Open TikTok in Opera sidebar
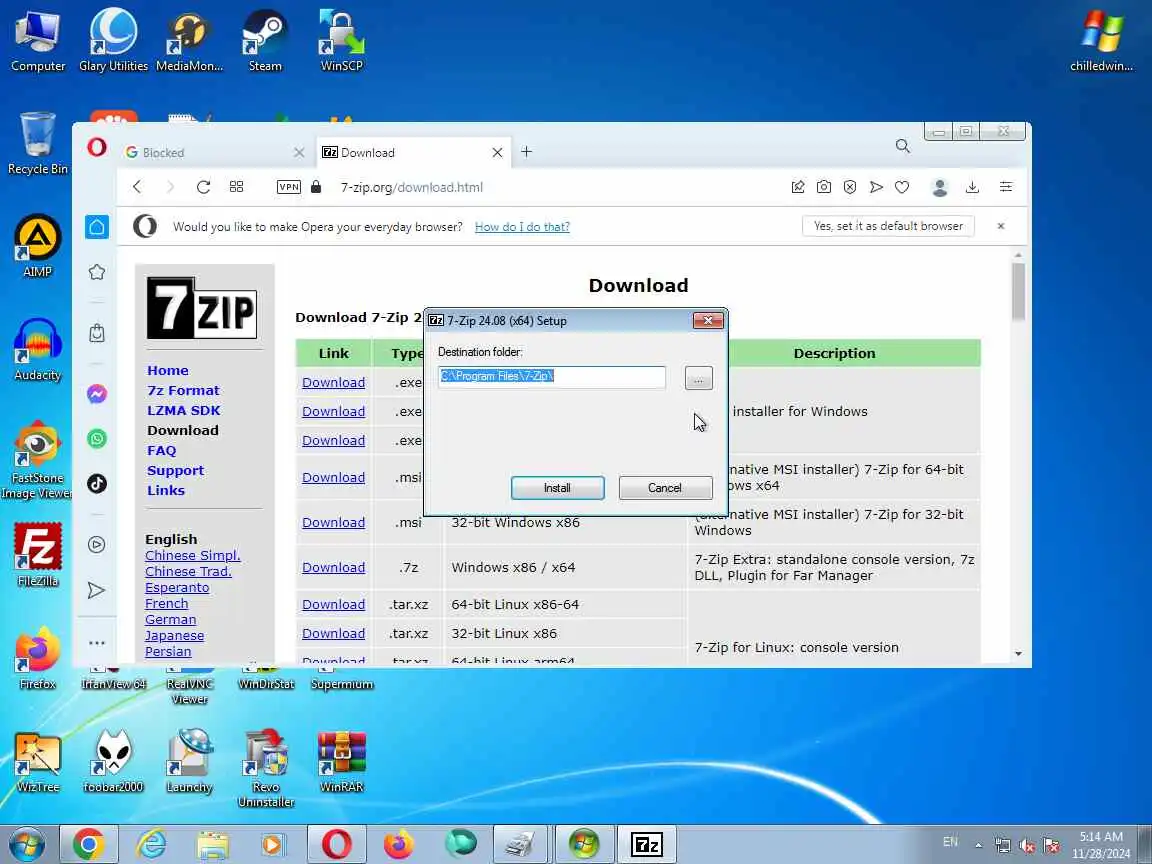Viewport: 1152px width, 864px height. coord(97,483)
